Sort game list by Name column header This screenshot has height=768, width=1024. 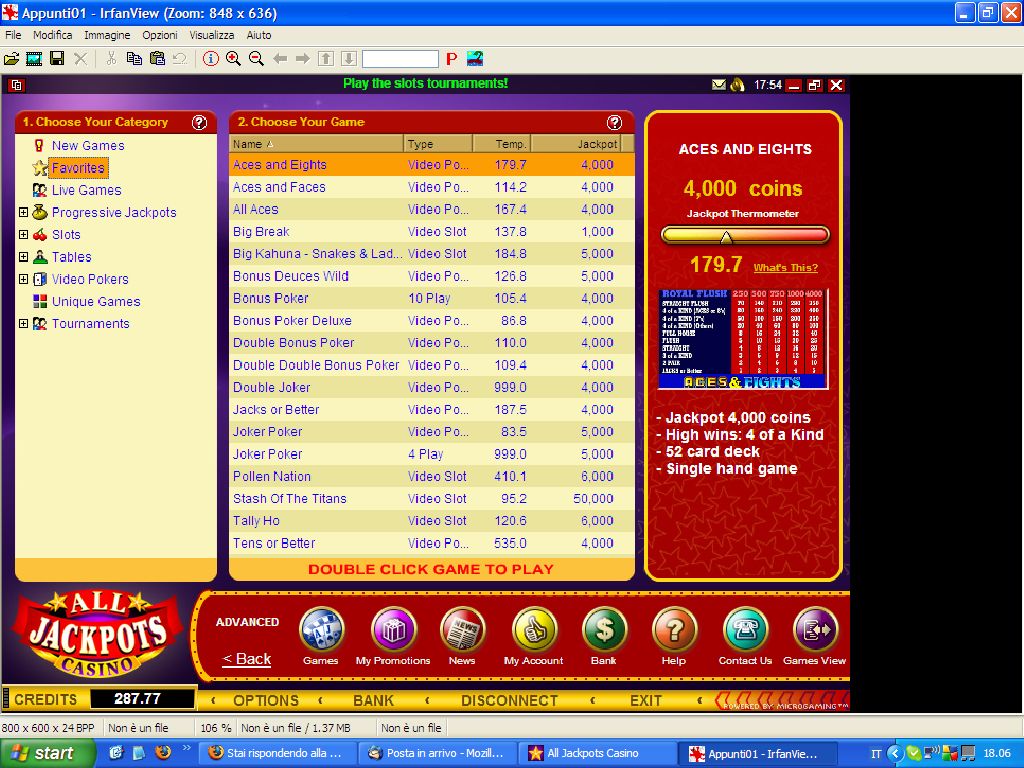[317, 144]
